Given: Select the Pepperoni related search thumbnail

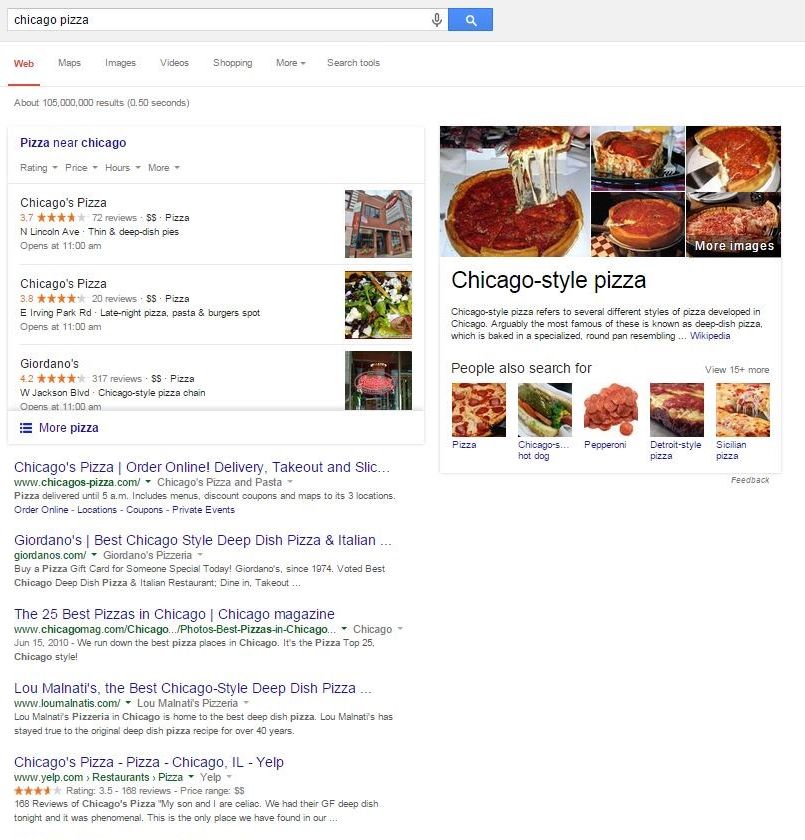Looking at the screenshot, I should click(610, 410).
